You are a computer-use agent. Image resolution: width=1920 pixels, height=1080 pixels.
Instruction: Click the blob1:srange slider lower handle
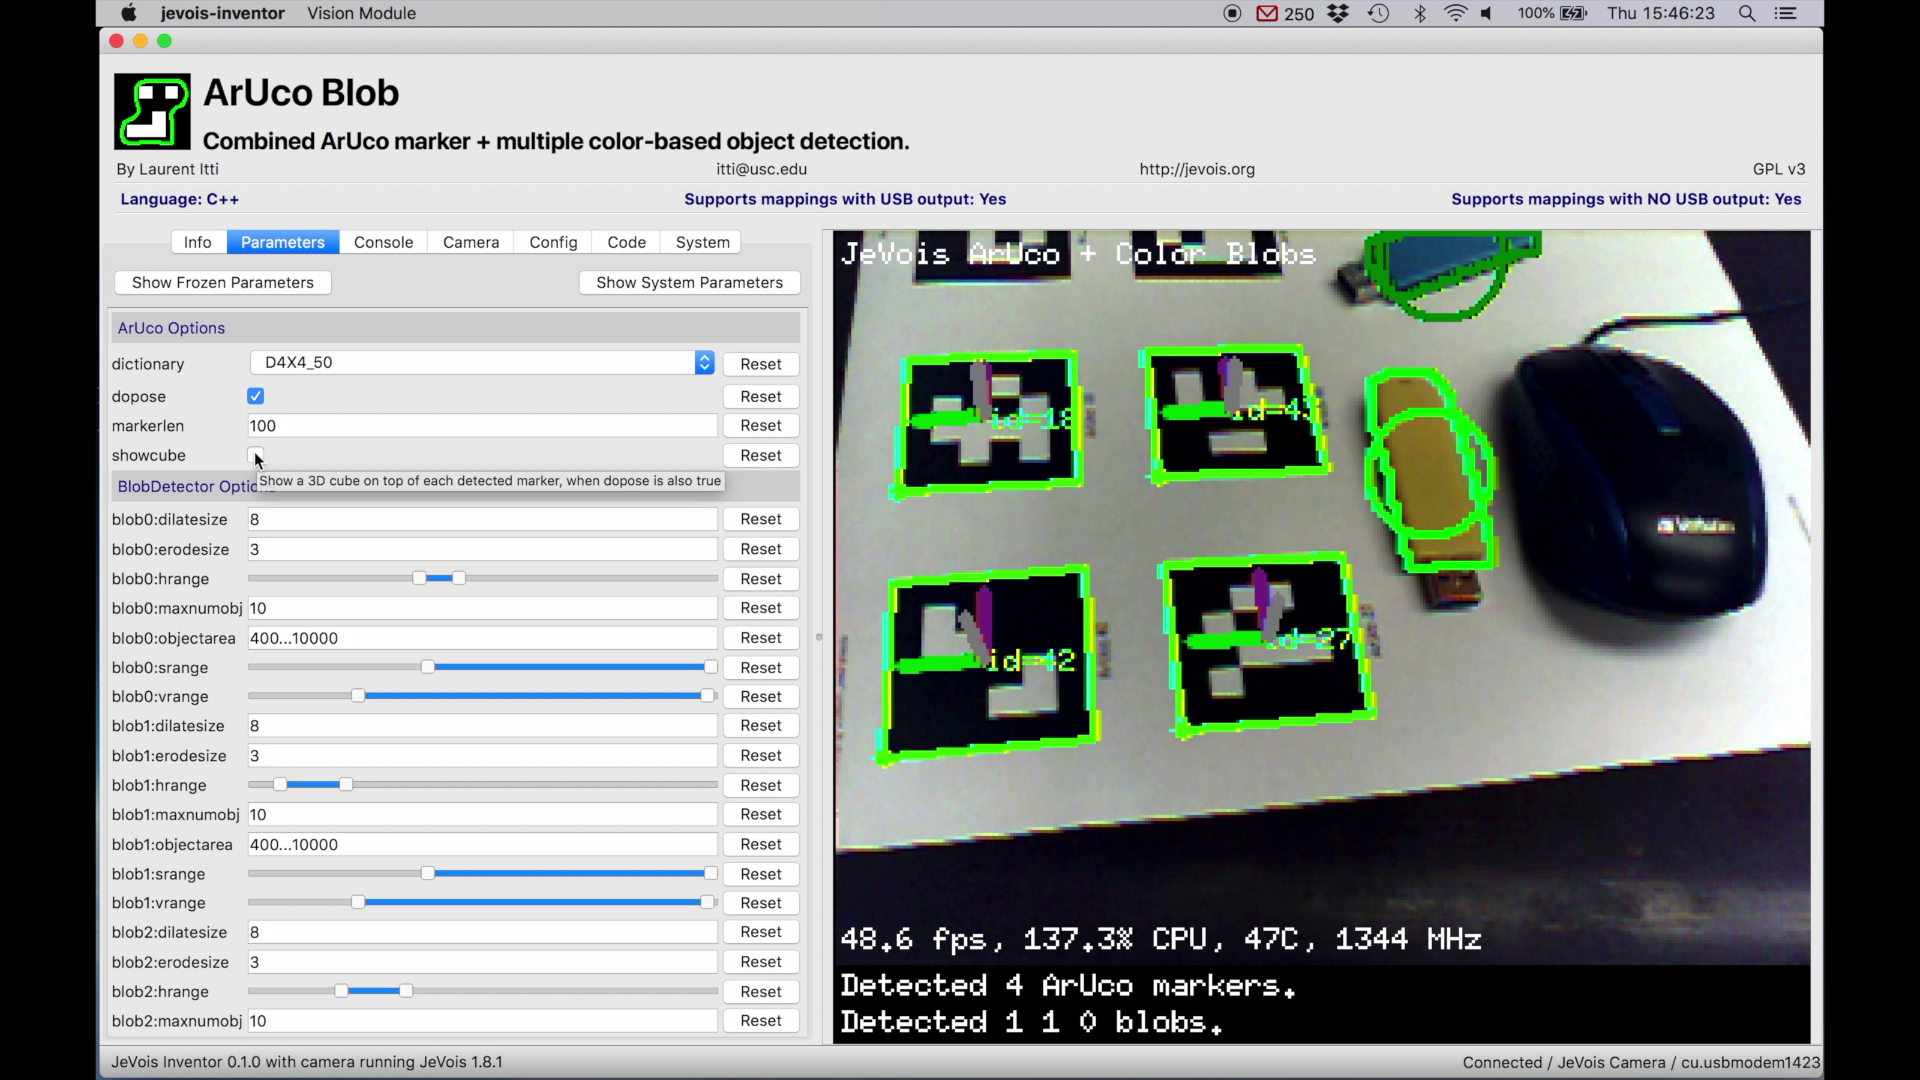(x=428, y=874)
